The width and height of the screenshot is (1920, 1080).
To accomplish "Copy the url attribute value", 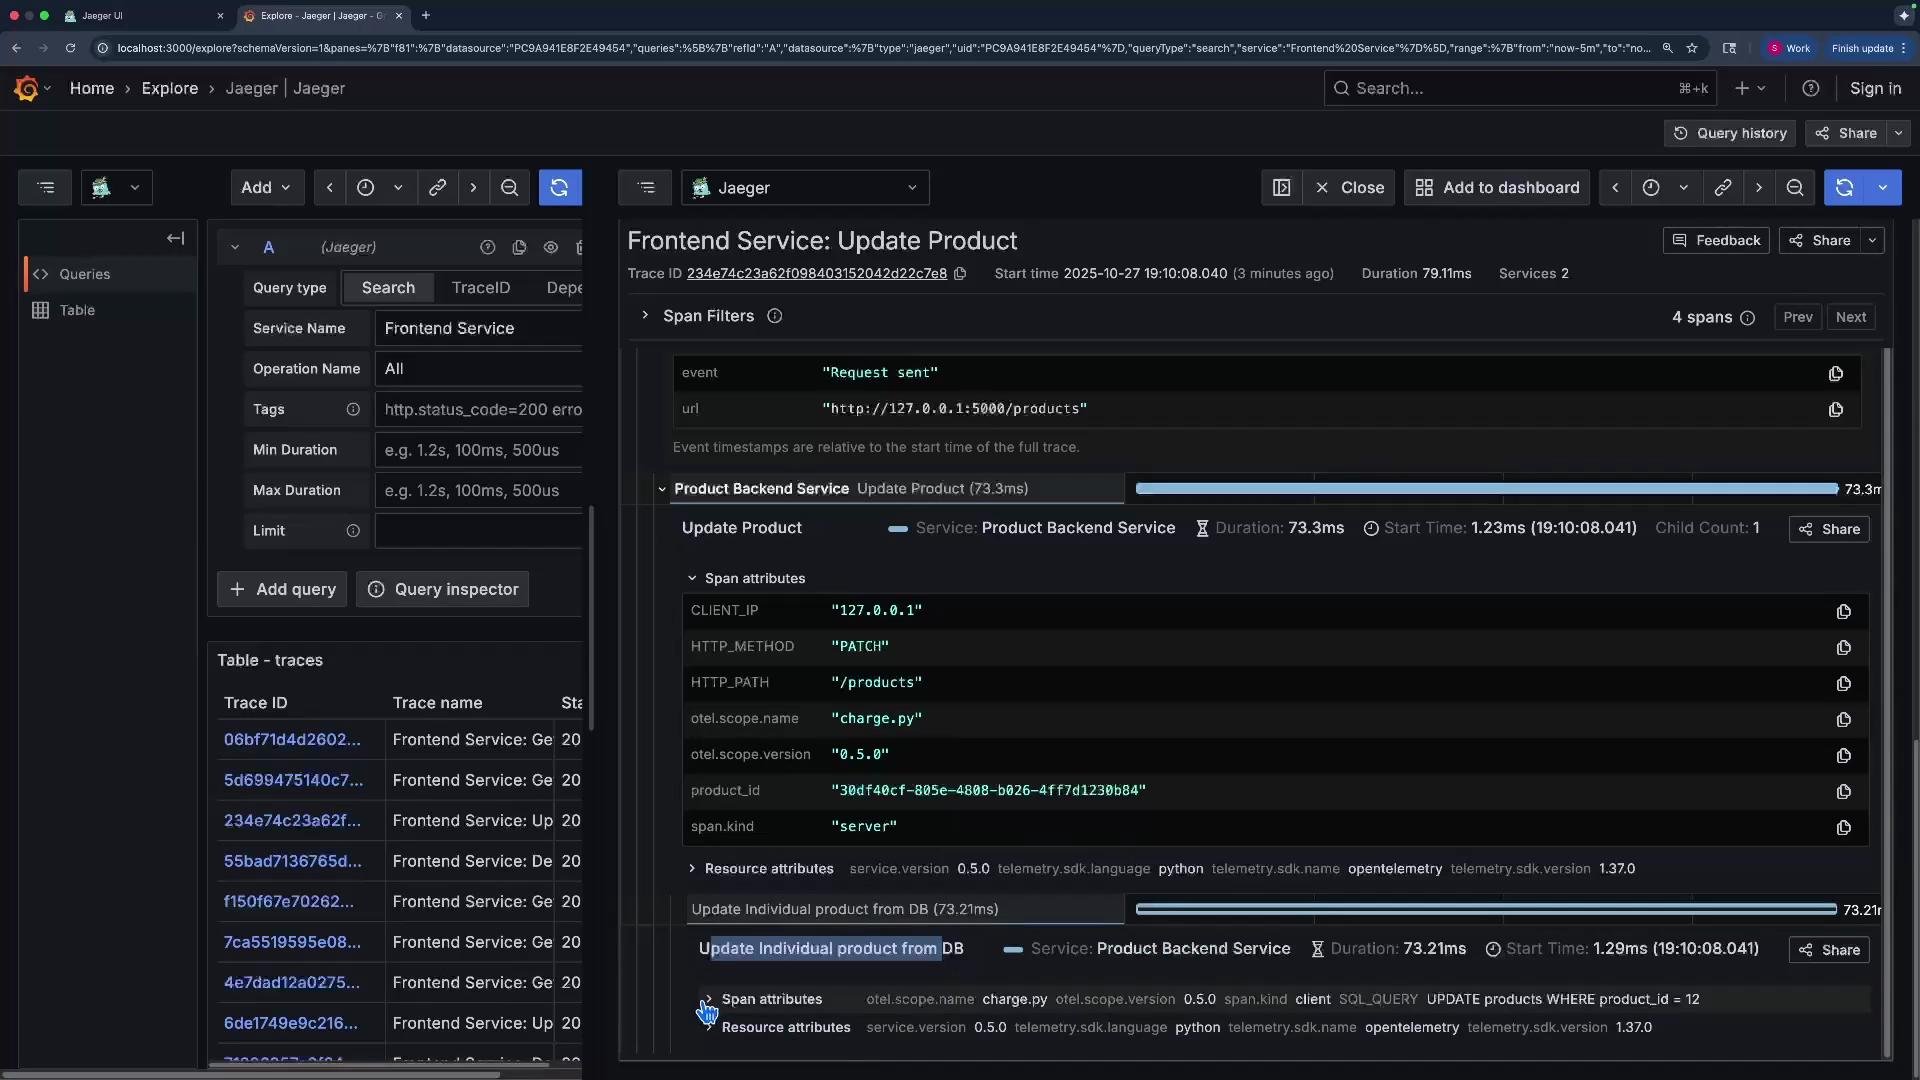I will [x=1835, y=409].
